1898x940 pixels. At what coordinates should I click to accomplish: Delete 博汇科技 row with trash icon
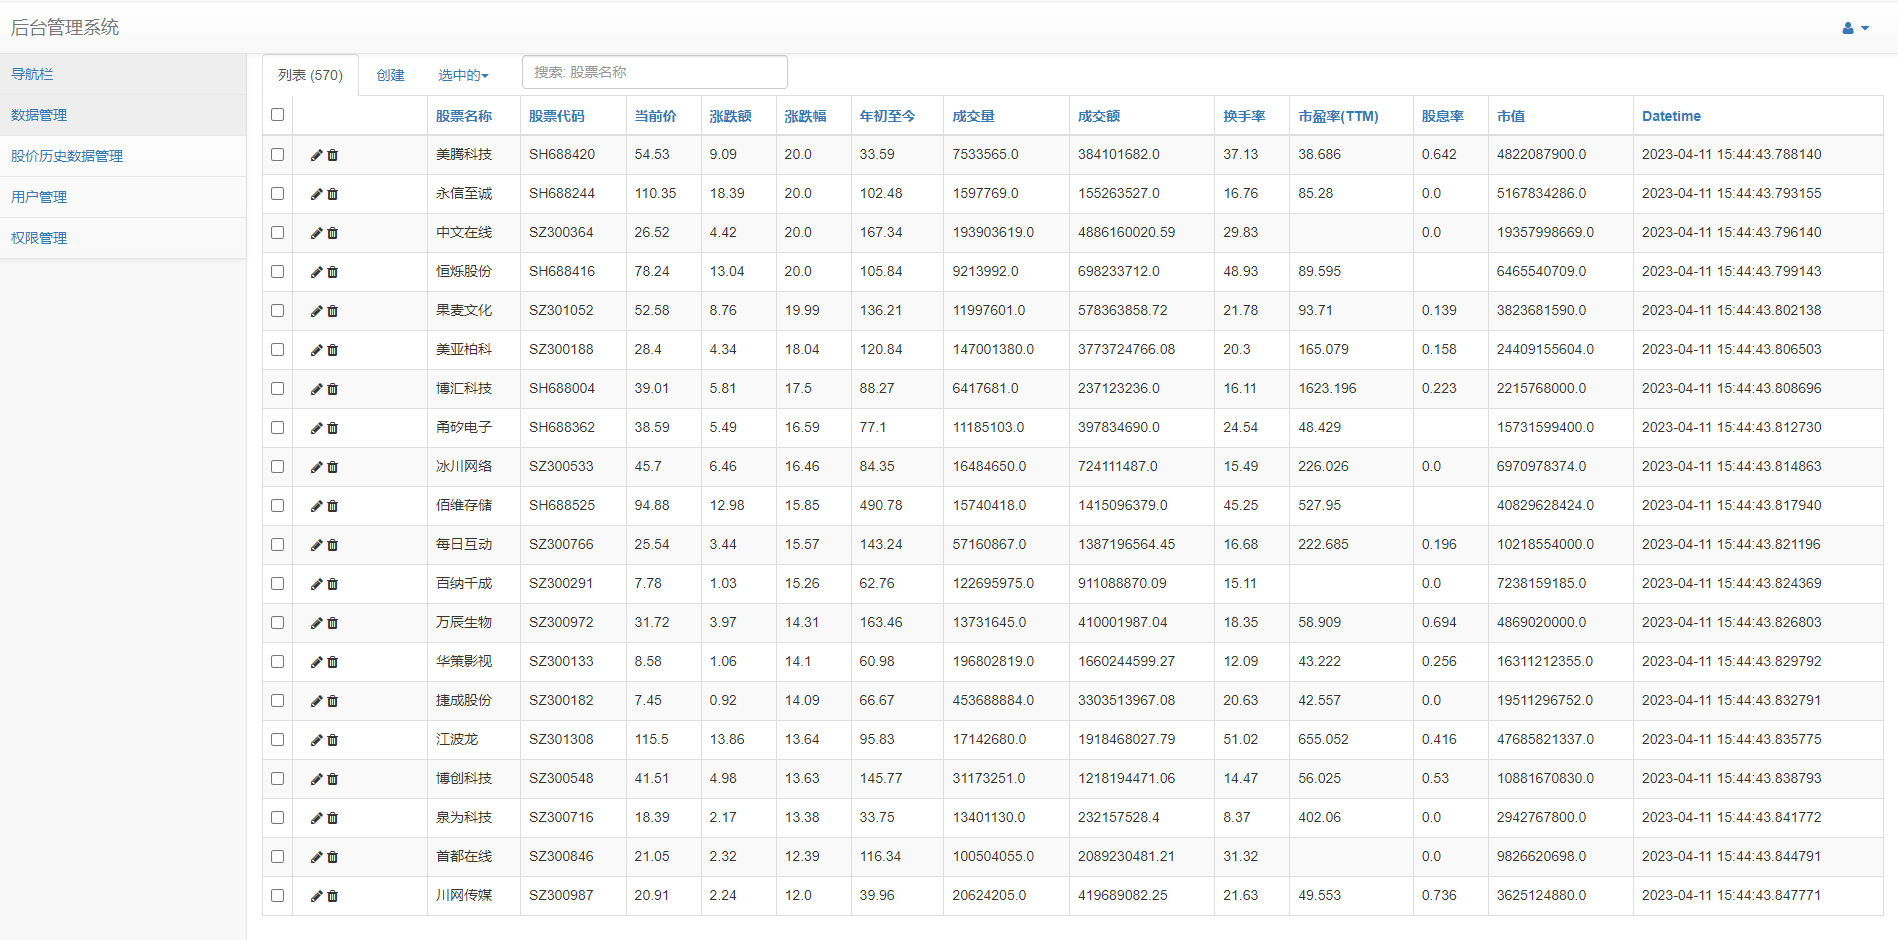(x=333, y=389)
